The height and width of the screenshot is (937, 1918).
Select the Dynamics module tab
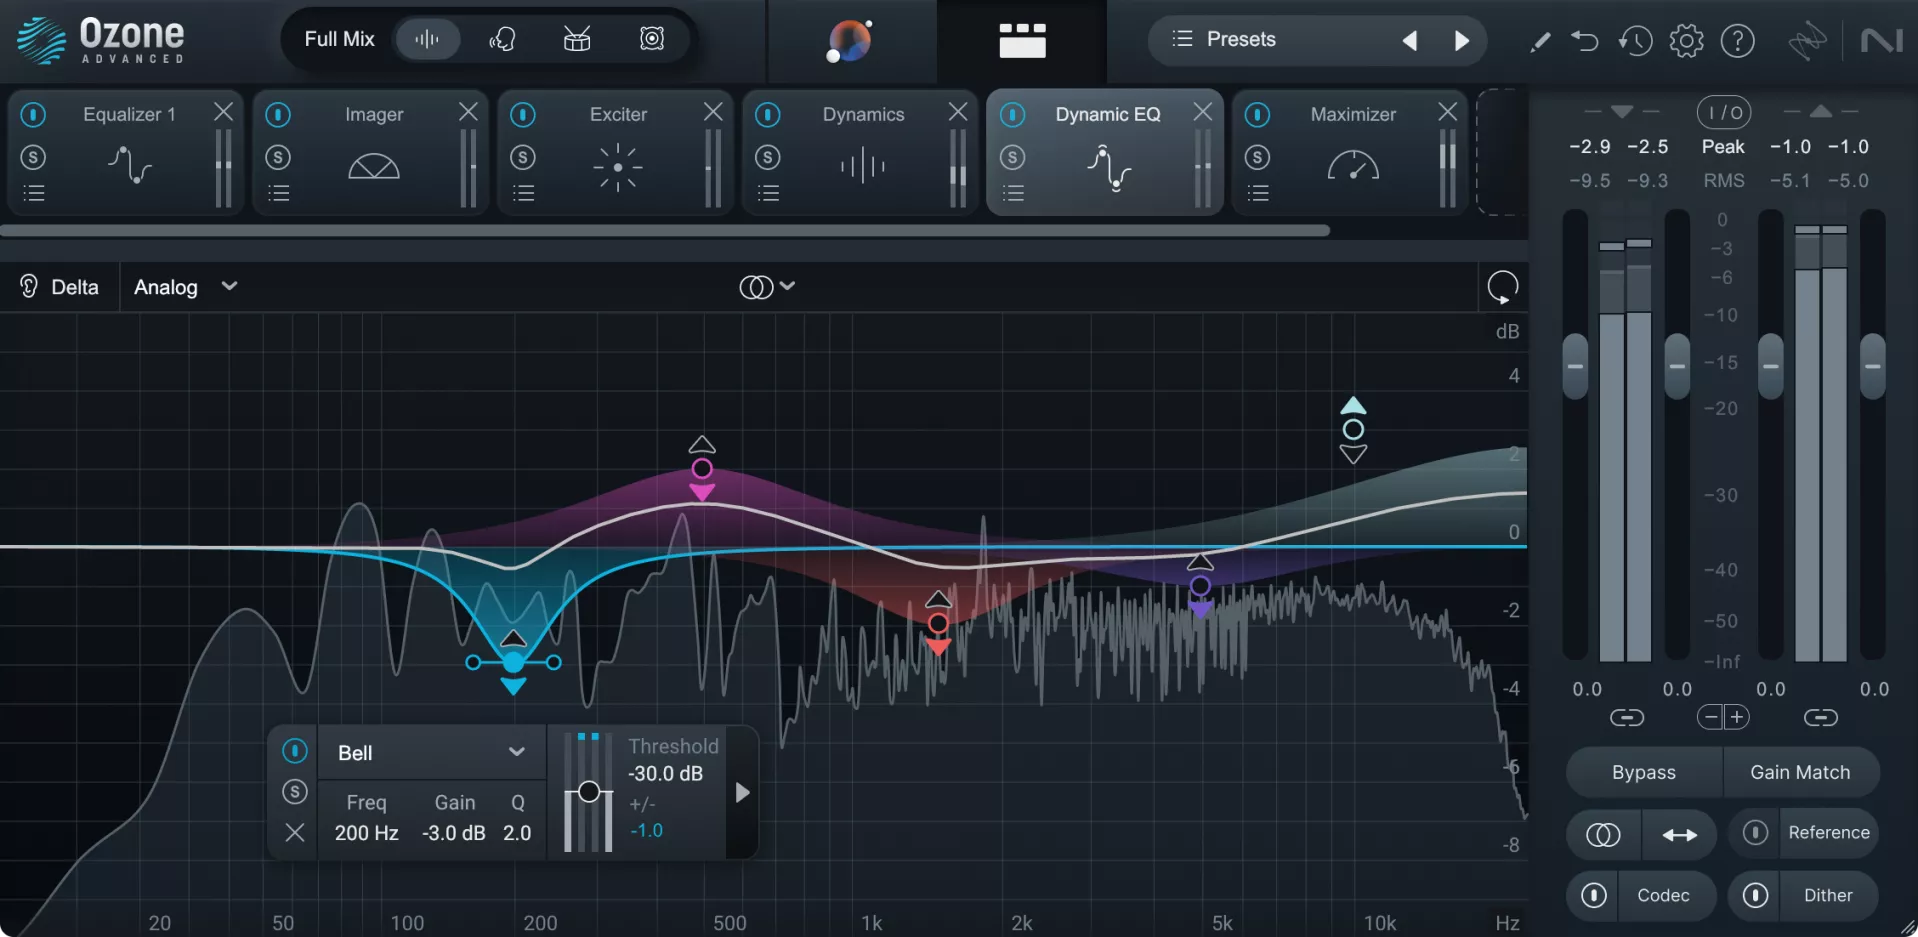click(x=860, y=152)
